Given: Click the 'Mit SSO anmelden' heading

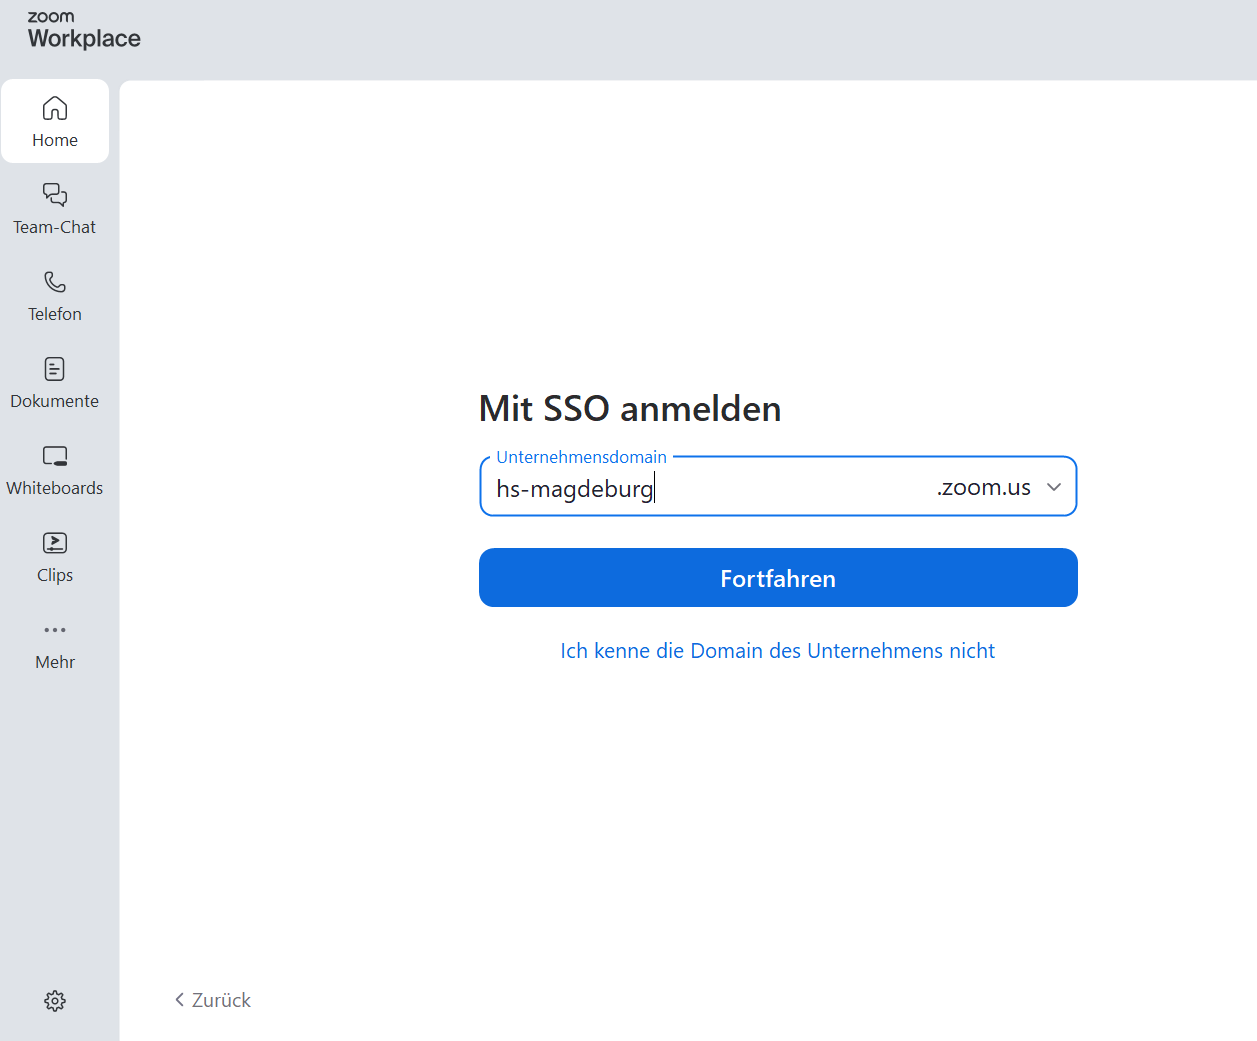Looking at the screenshot, I should 630,409.
